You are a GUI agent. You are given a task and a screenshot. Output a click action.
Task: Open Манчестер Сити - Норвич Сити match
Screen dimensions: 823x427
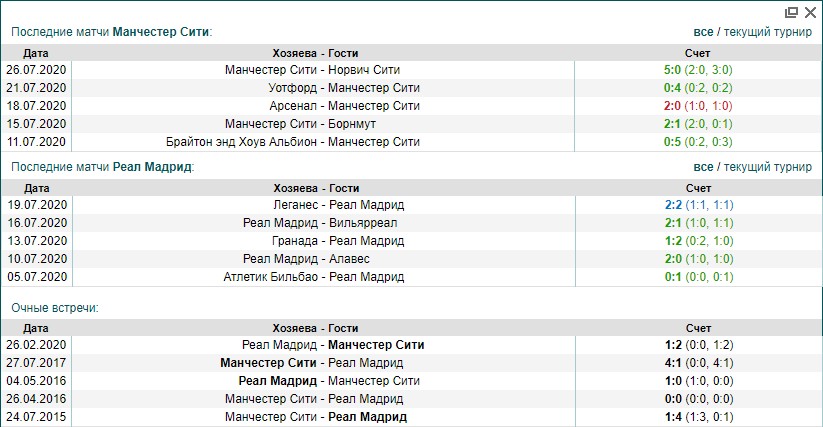click(x=322, y=70)
